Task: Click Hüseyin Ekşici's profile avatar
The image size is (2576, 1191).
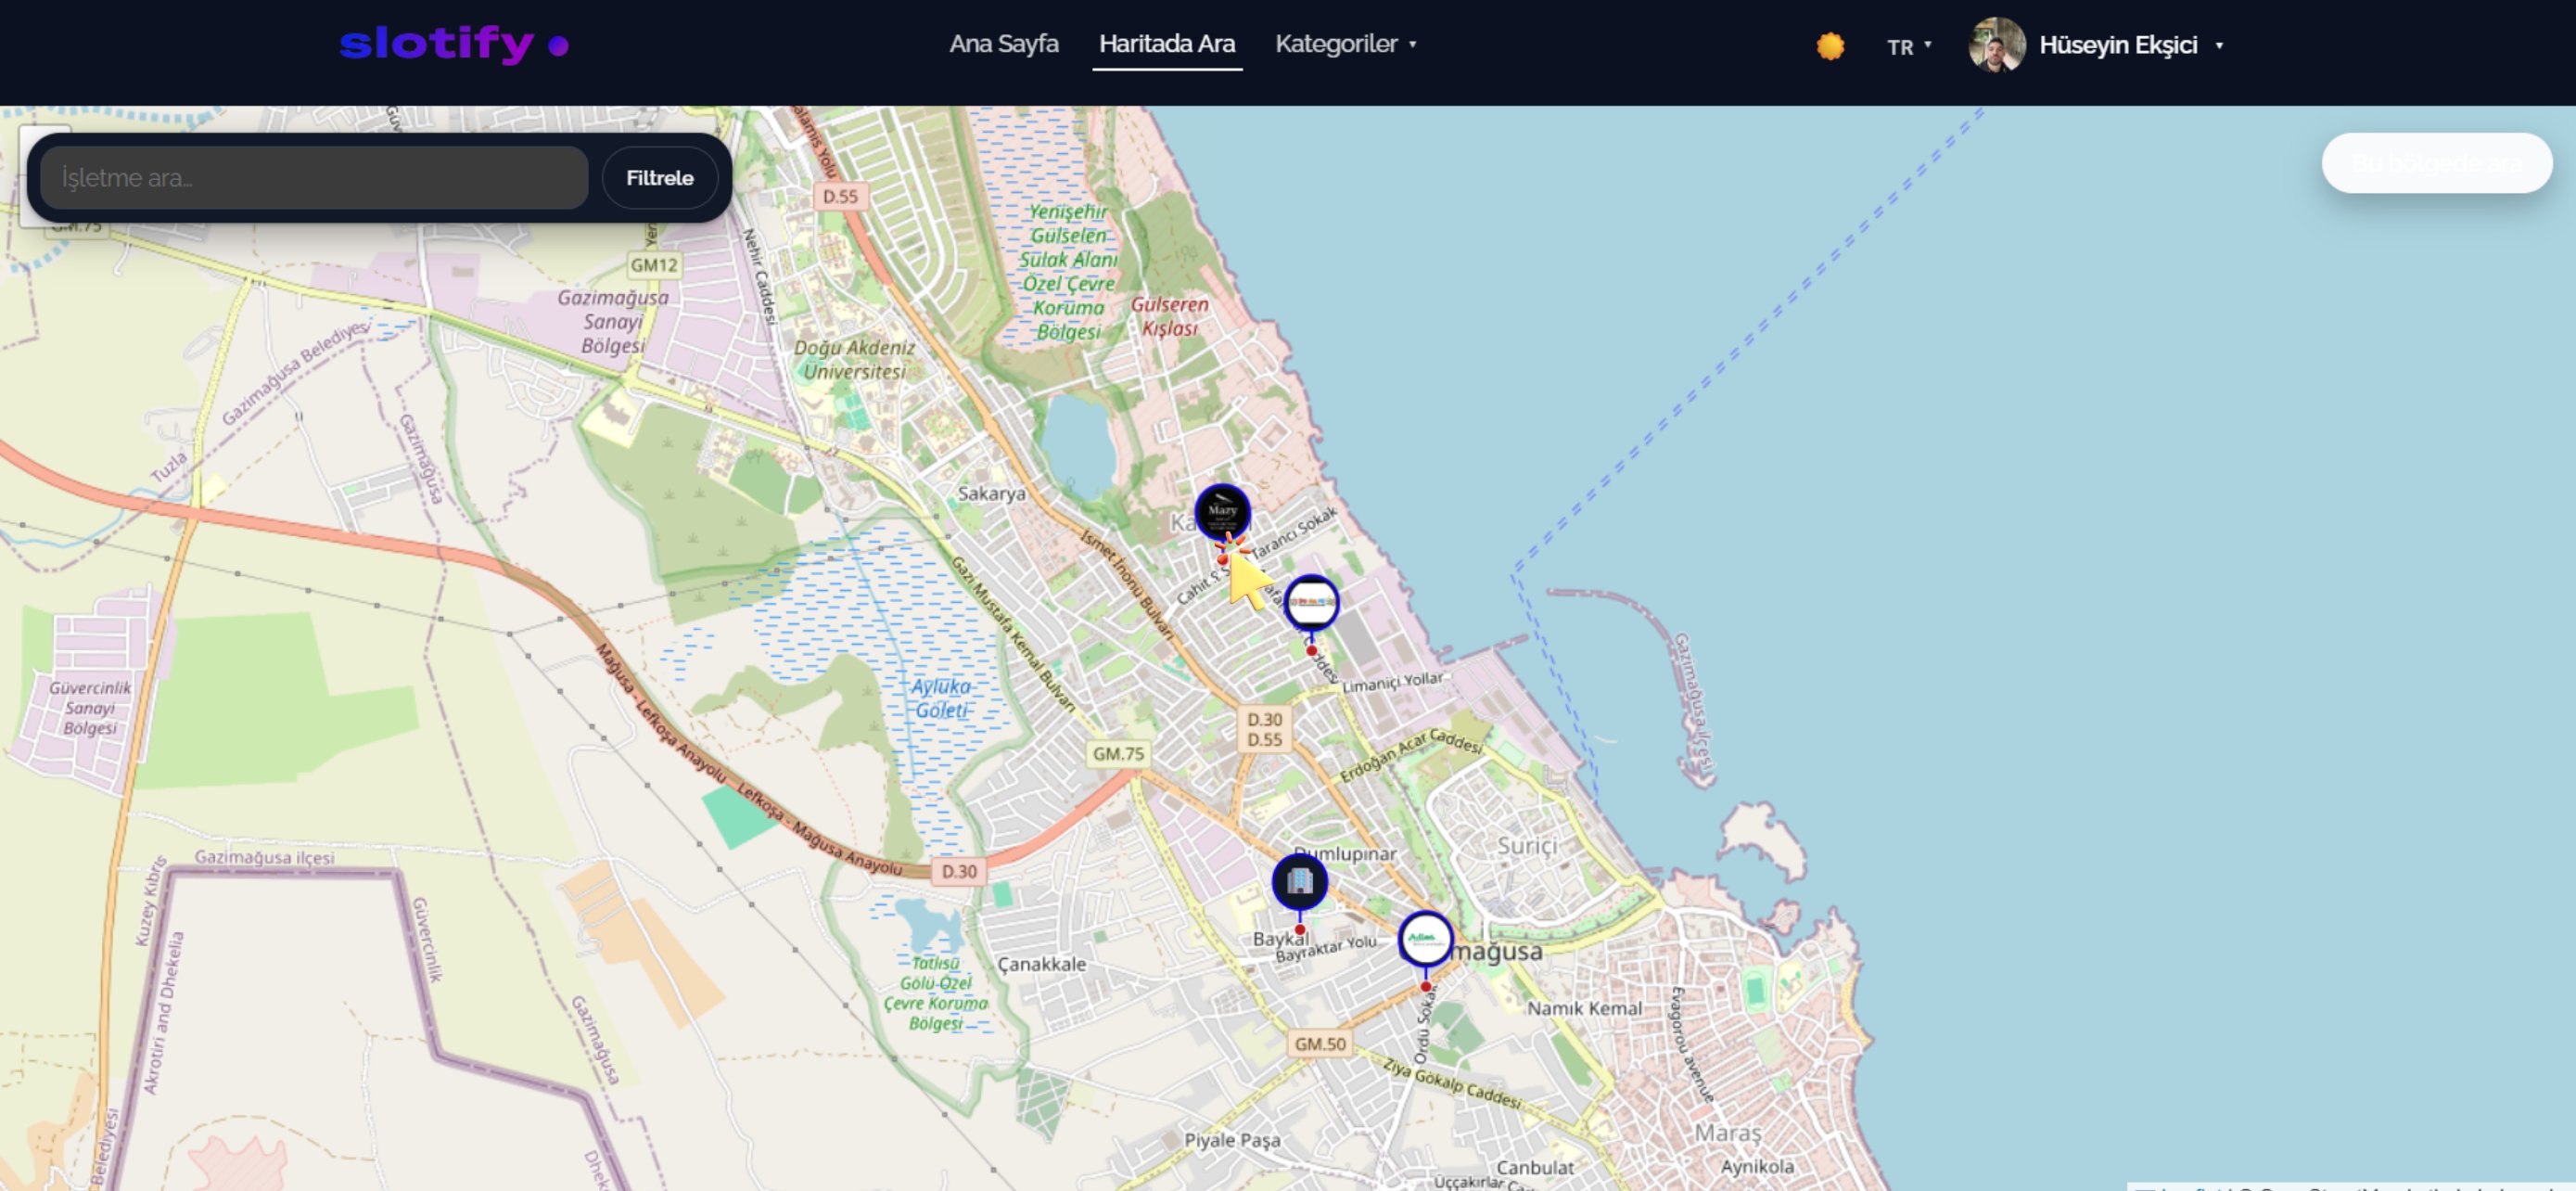Action: (x=1996, y=45)
